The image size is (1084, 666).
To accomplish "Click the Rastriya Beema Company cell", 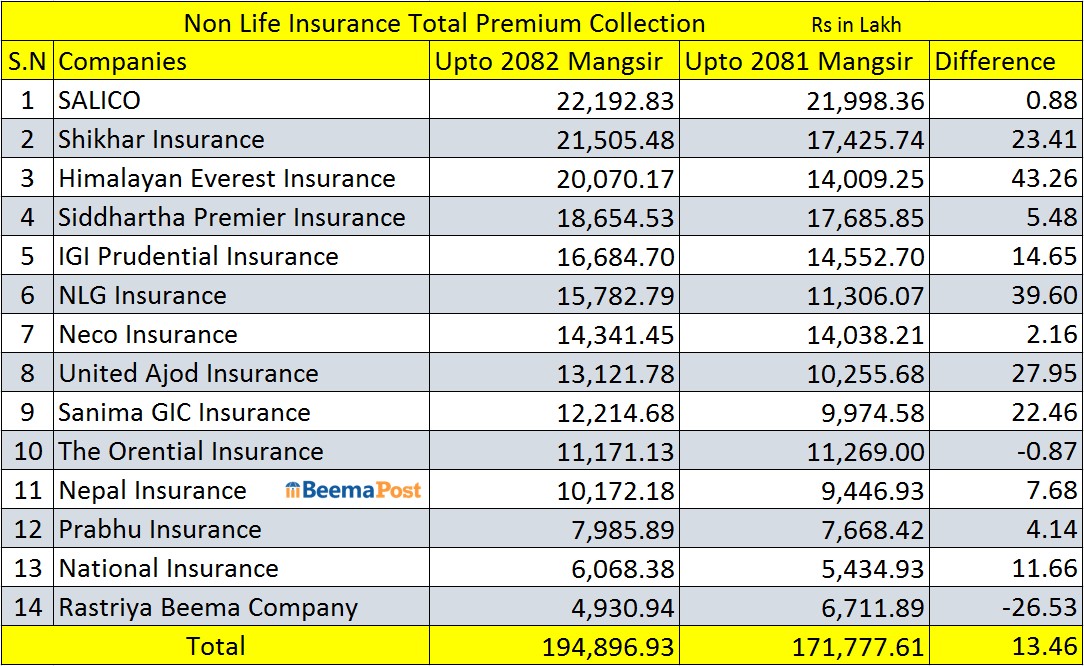I will (x=208, y=607).
